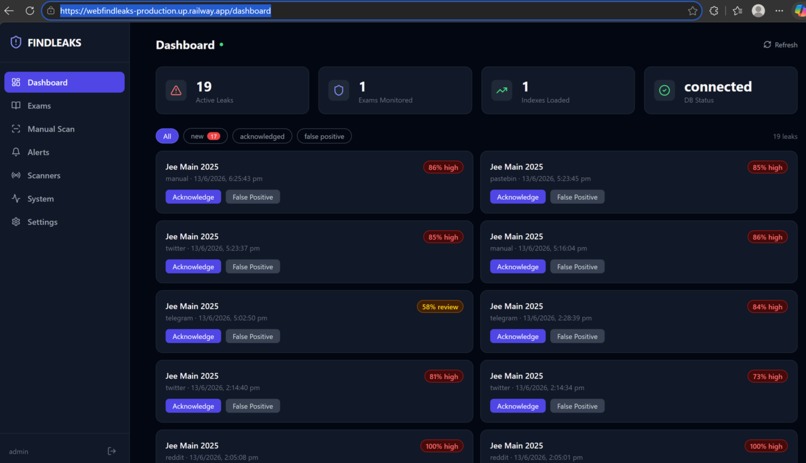The width and height of the screenshot is (806, 463).
Task: Click the Dashboard page heading
Action: [185, 45]
